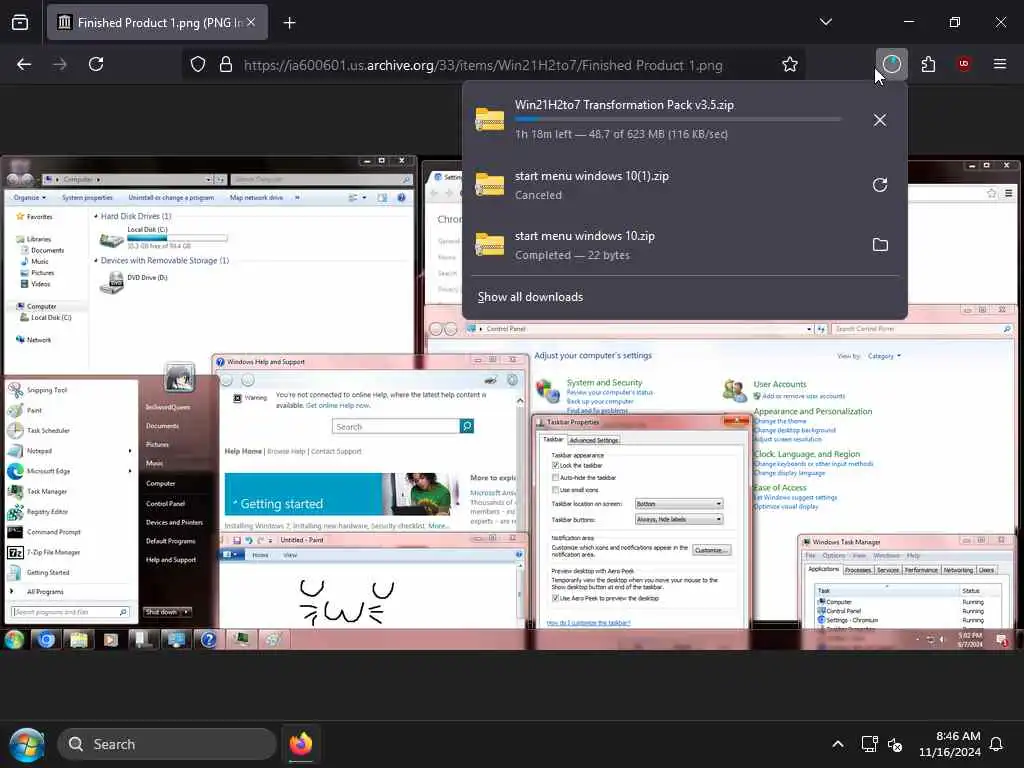The width and height of the screenshot is (1024, 768).
Task: Expand the list all tabs chevron
Action: pos(825,22)
